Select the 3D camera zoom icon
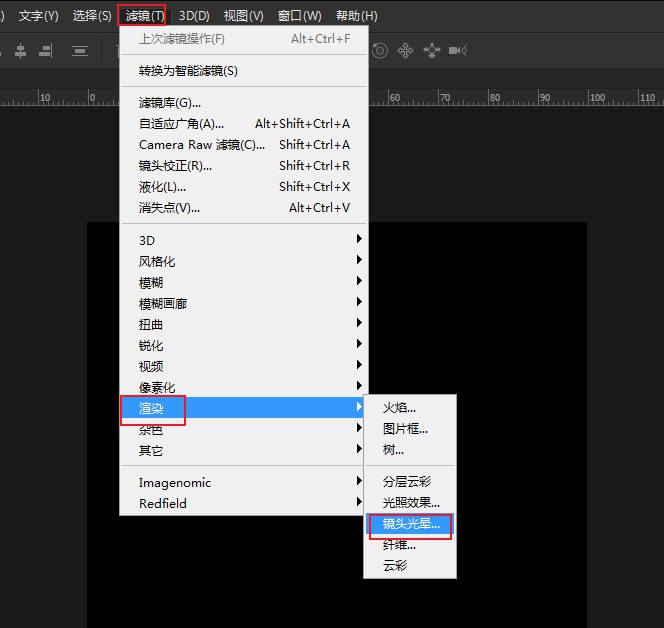 coord(458,51)
